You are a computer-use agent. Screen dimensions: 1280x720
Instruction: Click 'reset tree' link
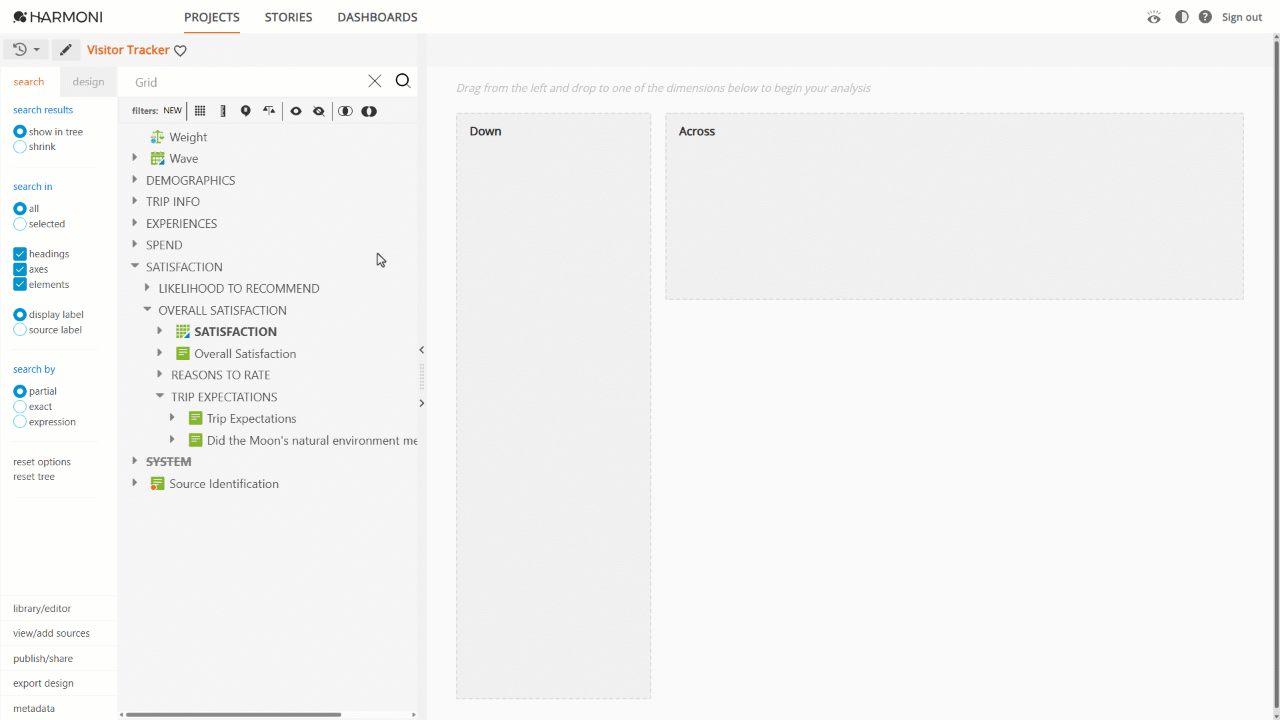pyautogui.click(x=34, y=477)
